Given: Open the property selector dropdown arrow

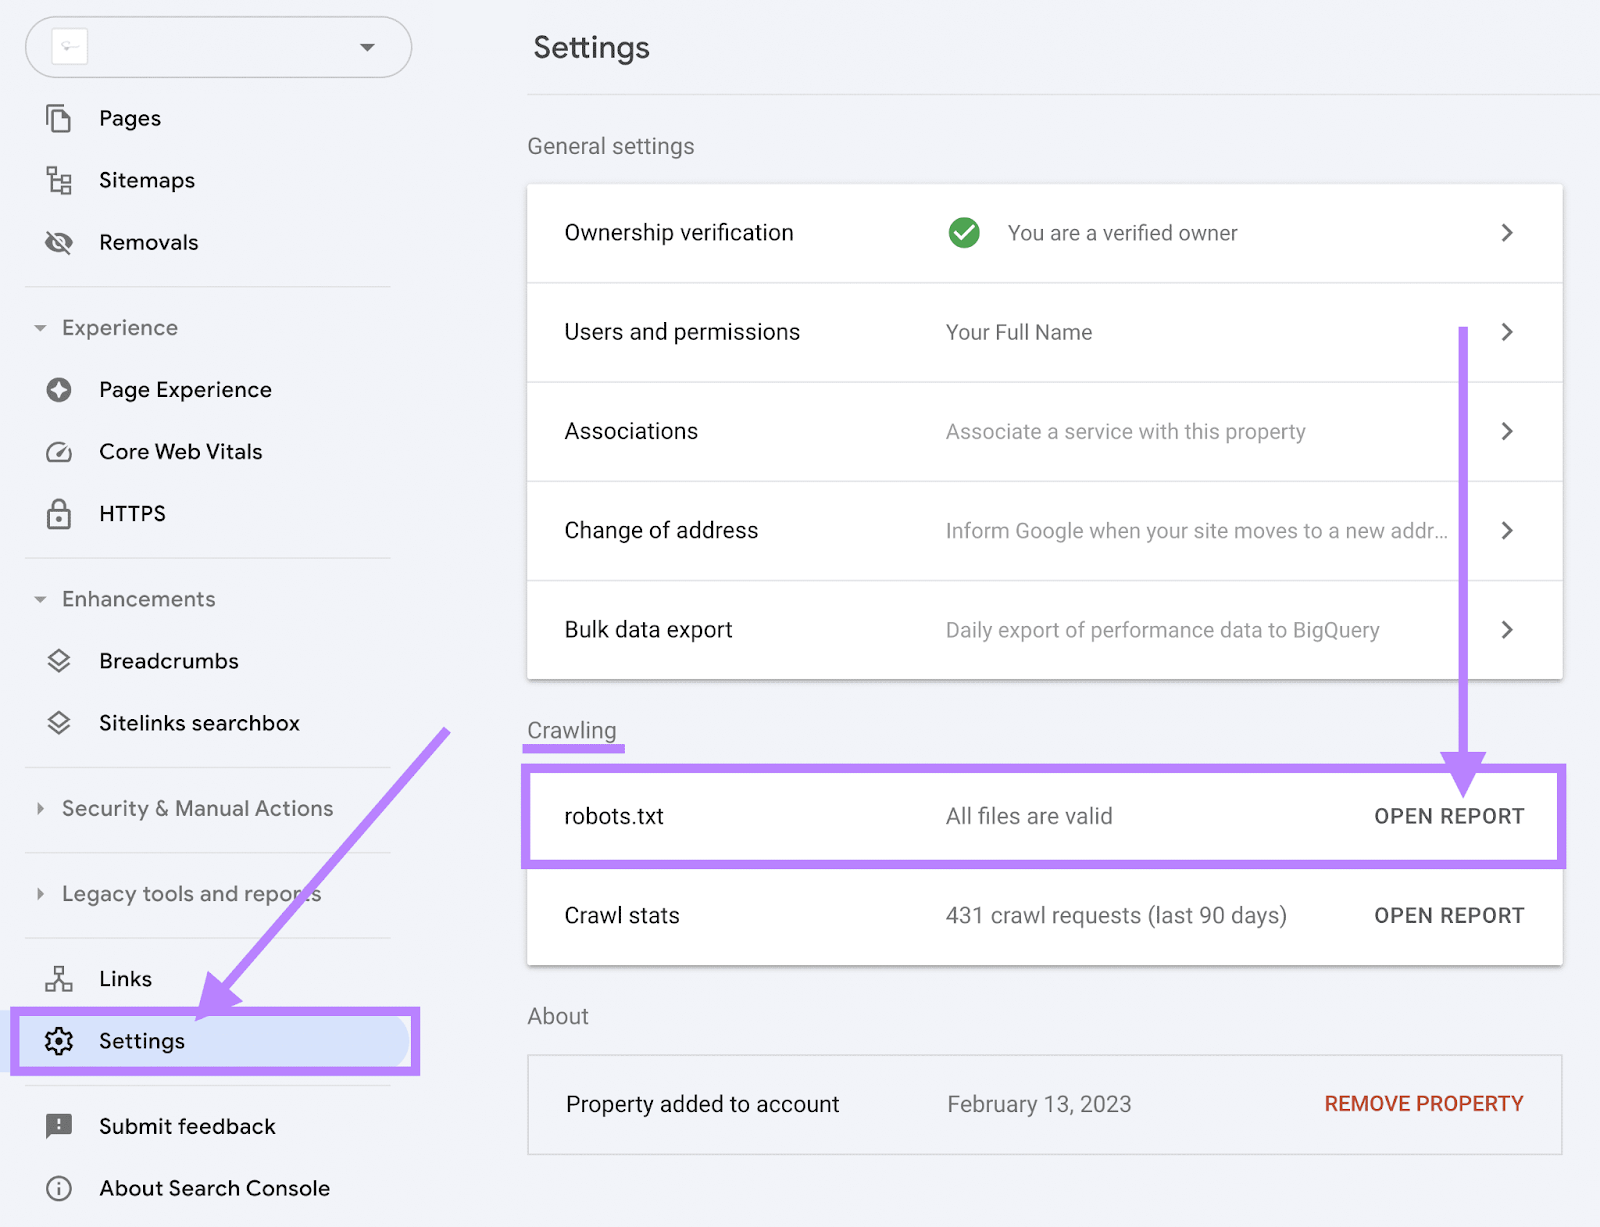Looking at the screenshot, I should (x=367, y=47).
